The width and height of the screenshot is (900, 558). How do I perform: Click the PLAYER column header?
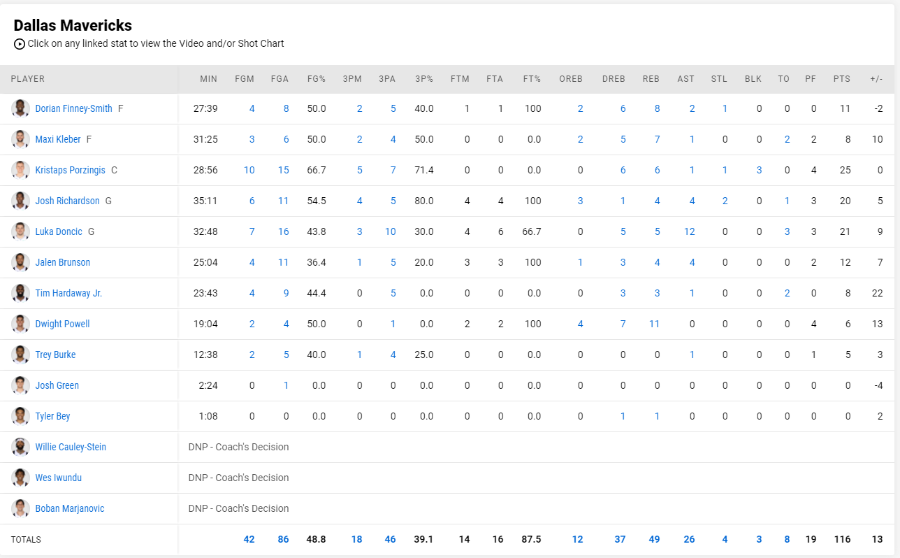tap(28, 79)
